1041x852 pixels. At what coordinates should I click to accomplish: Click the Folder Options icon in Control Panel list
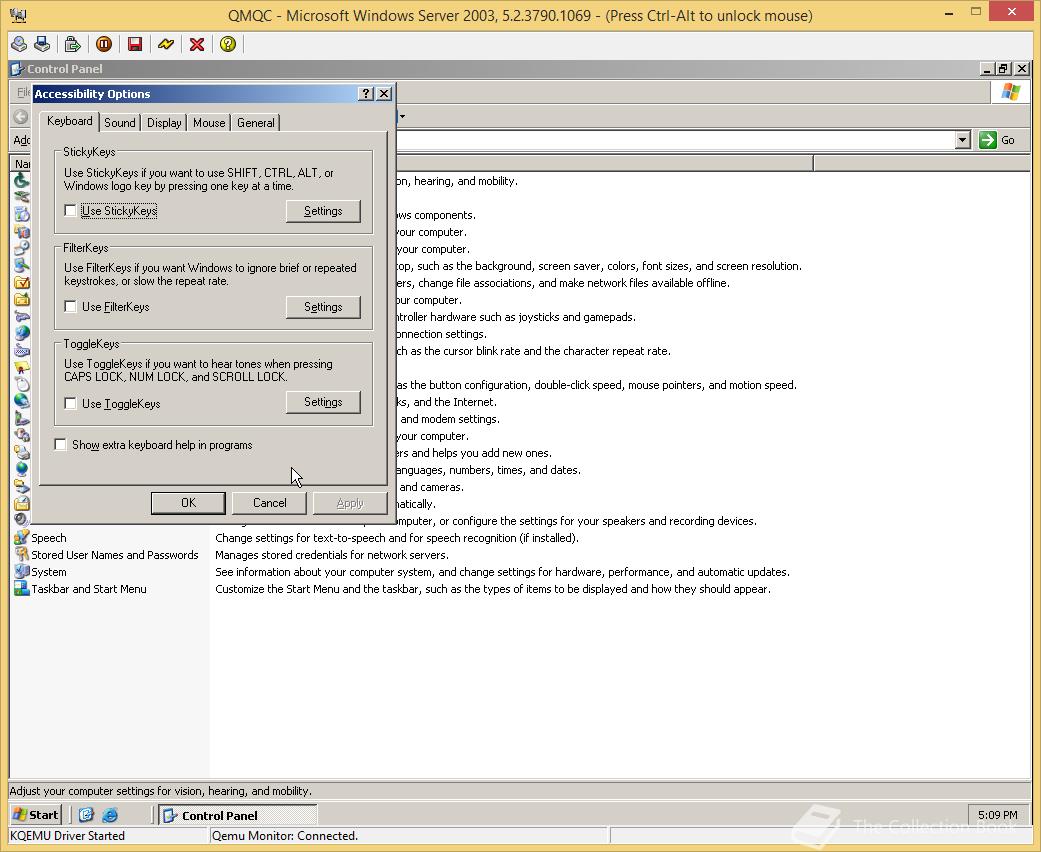coord(22,283)
